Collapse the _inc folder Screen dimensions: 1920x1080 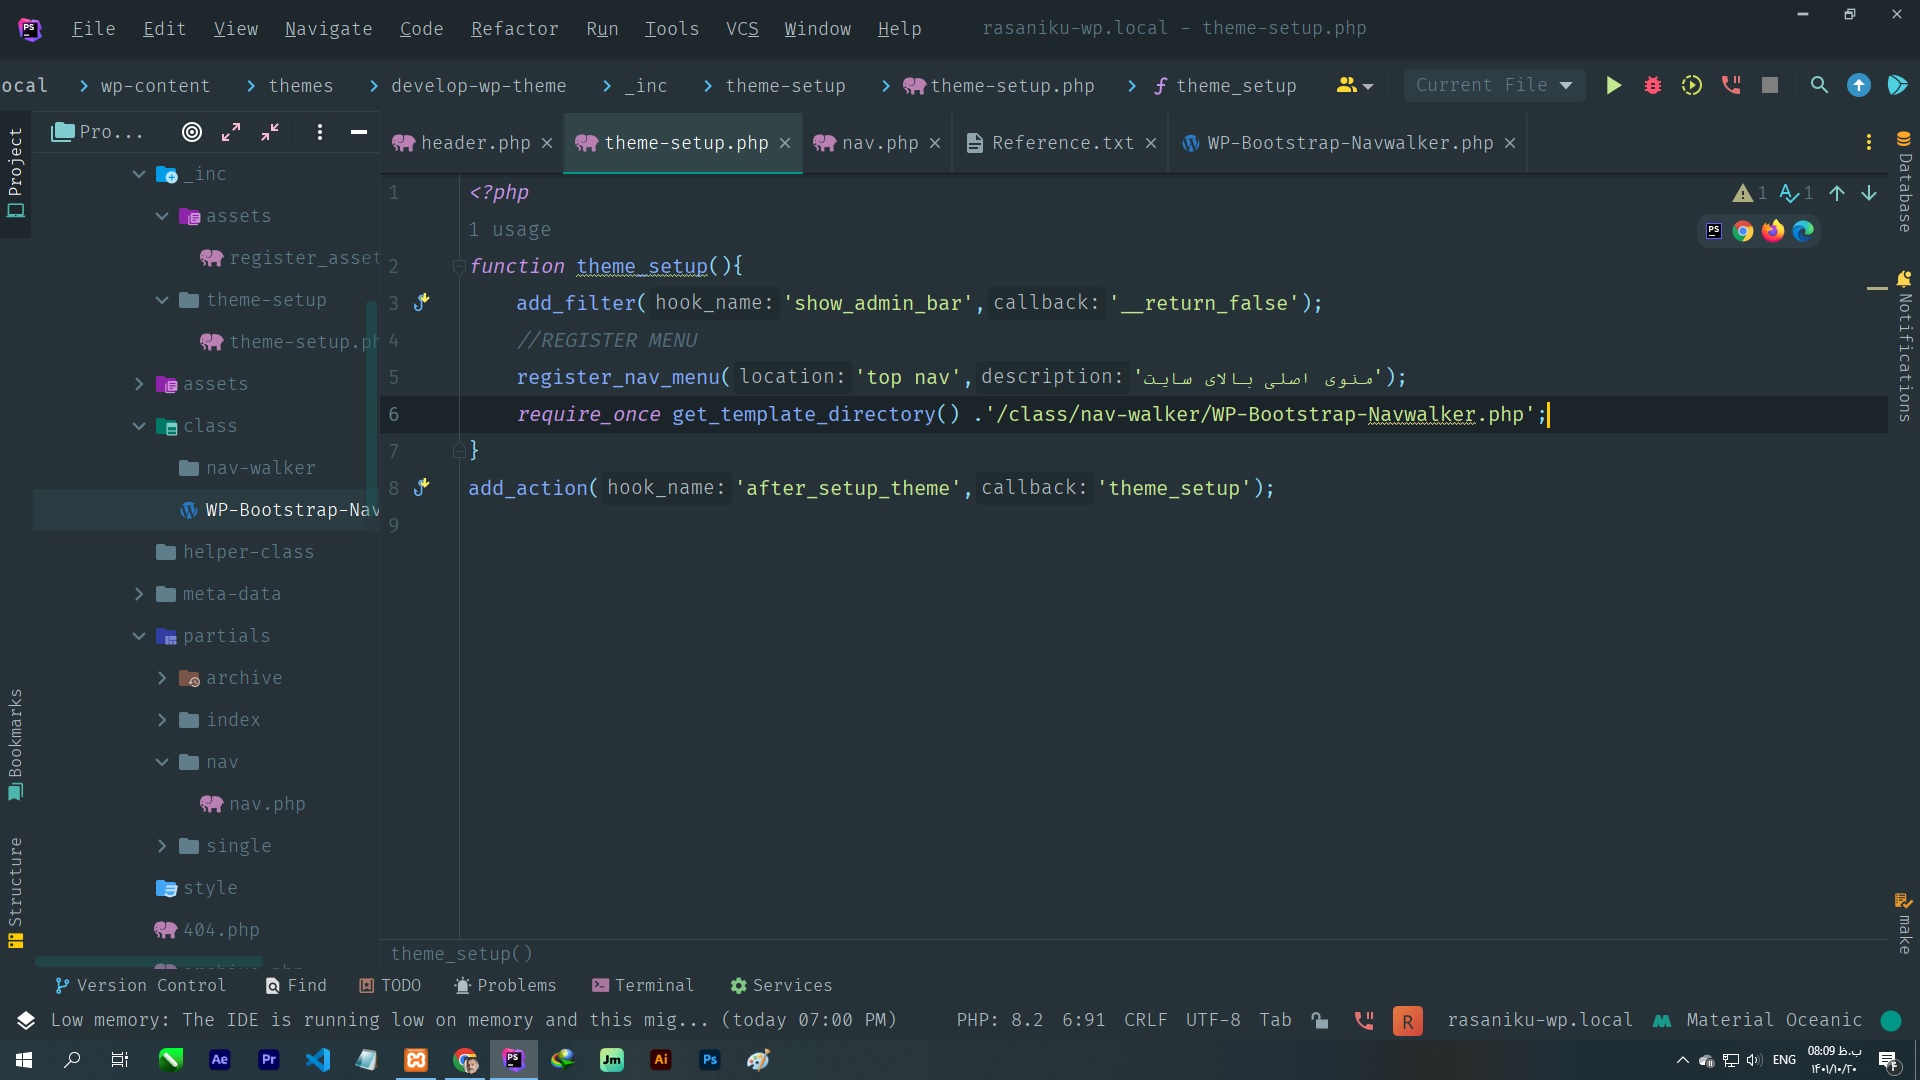click(x=139, y=174)
